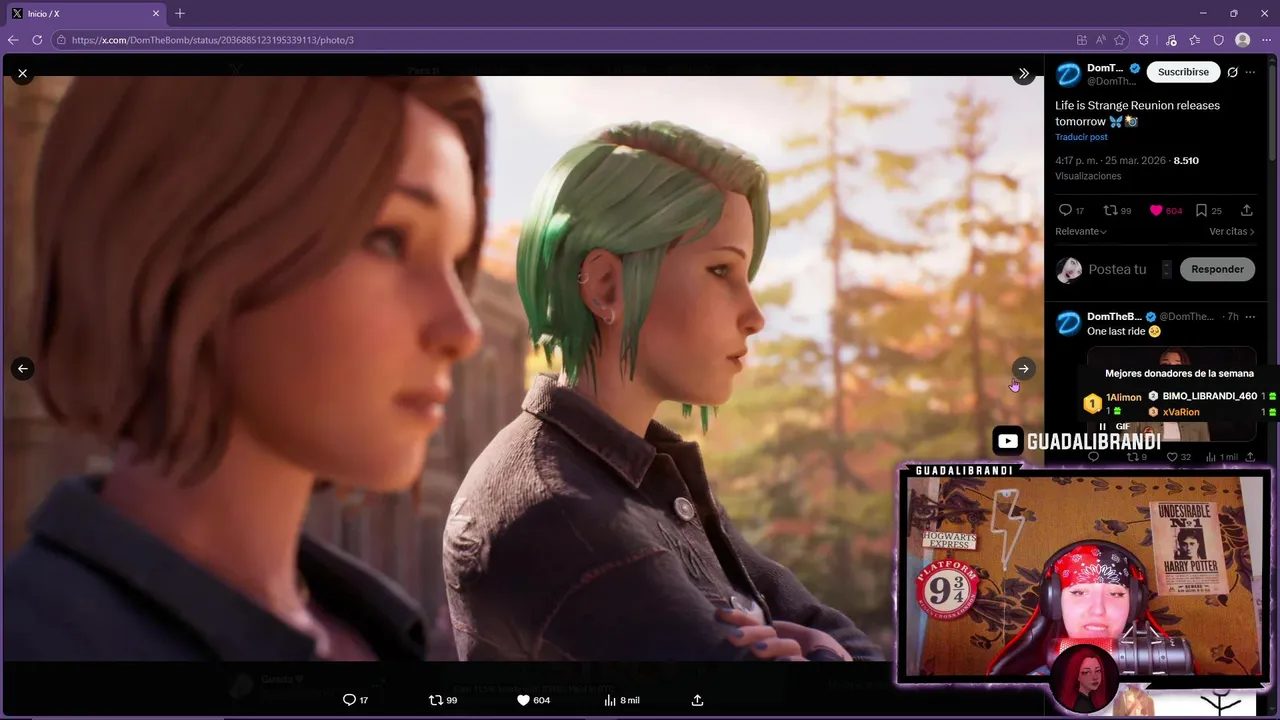Open DomTheBomb profile avatar in main post
The height and width of the screenshot is (720, 1280).
pyautogui.click(x=1068, y=74)
